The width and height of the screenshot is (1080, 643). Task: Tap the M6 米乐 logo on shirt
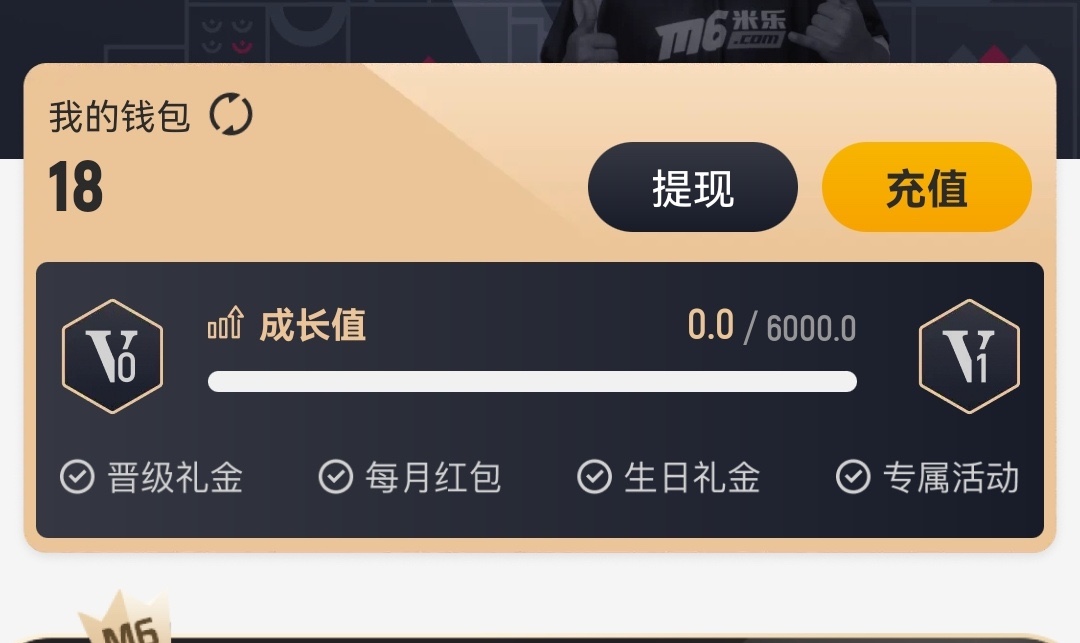click(x=720, y=34)
